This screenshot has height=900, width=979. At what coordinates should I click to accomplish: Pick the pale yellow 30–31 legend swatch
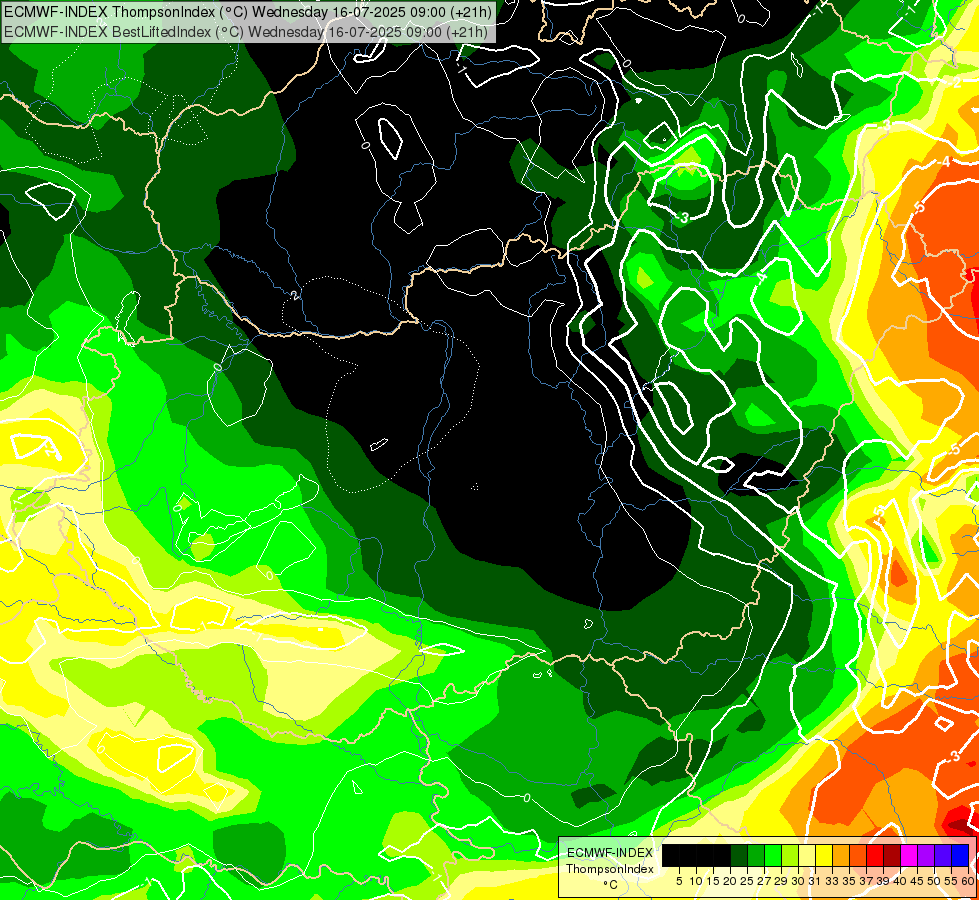coord(807,856)
